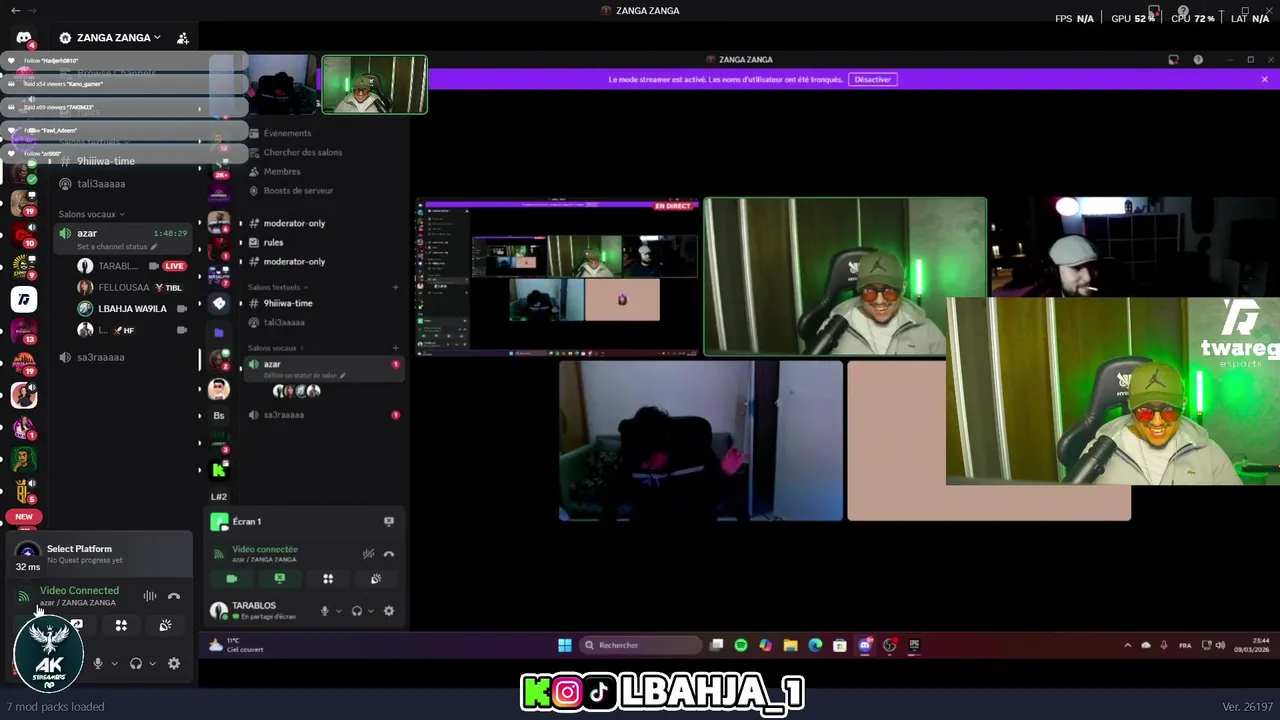Click the invite people icon beside ZANGA ZANGA

point(183,38)
